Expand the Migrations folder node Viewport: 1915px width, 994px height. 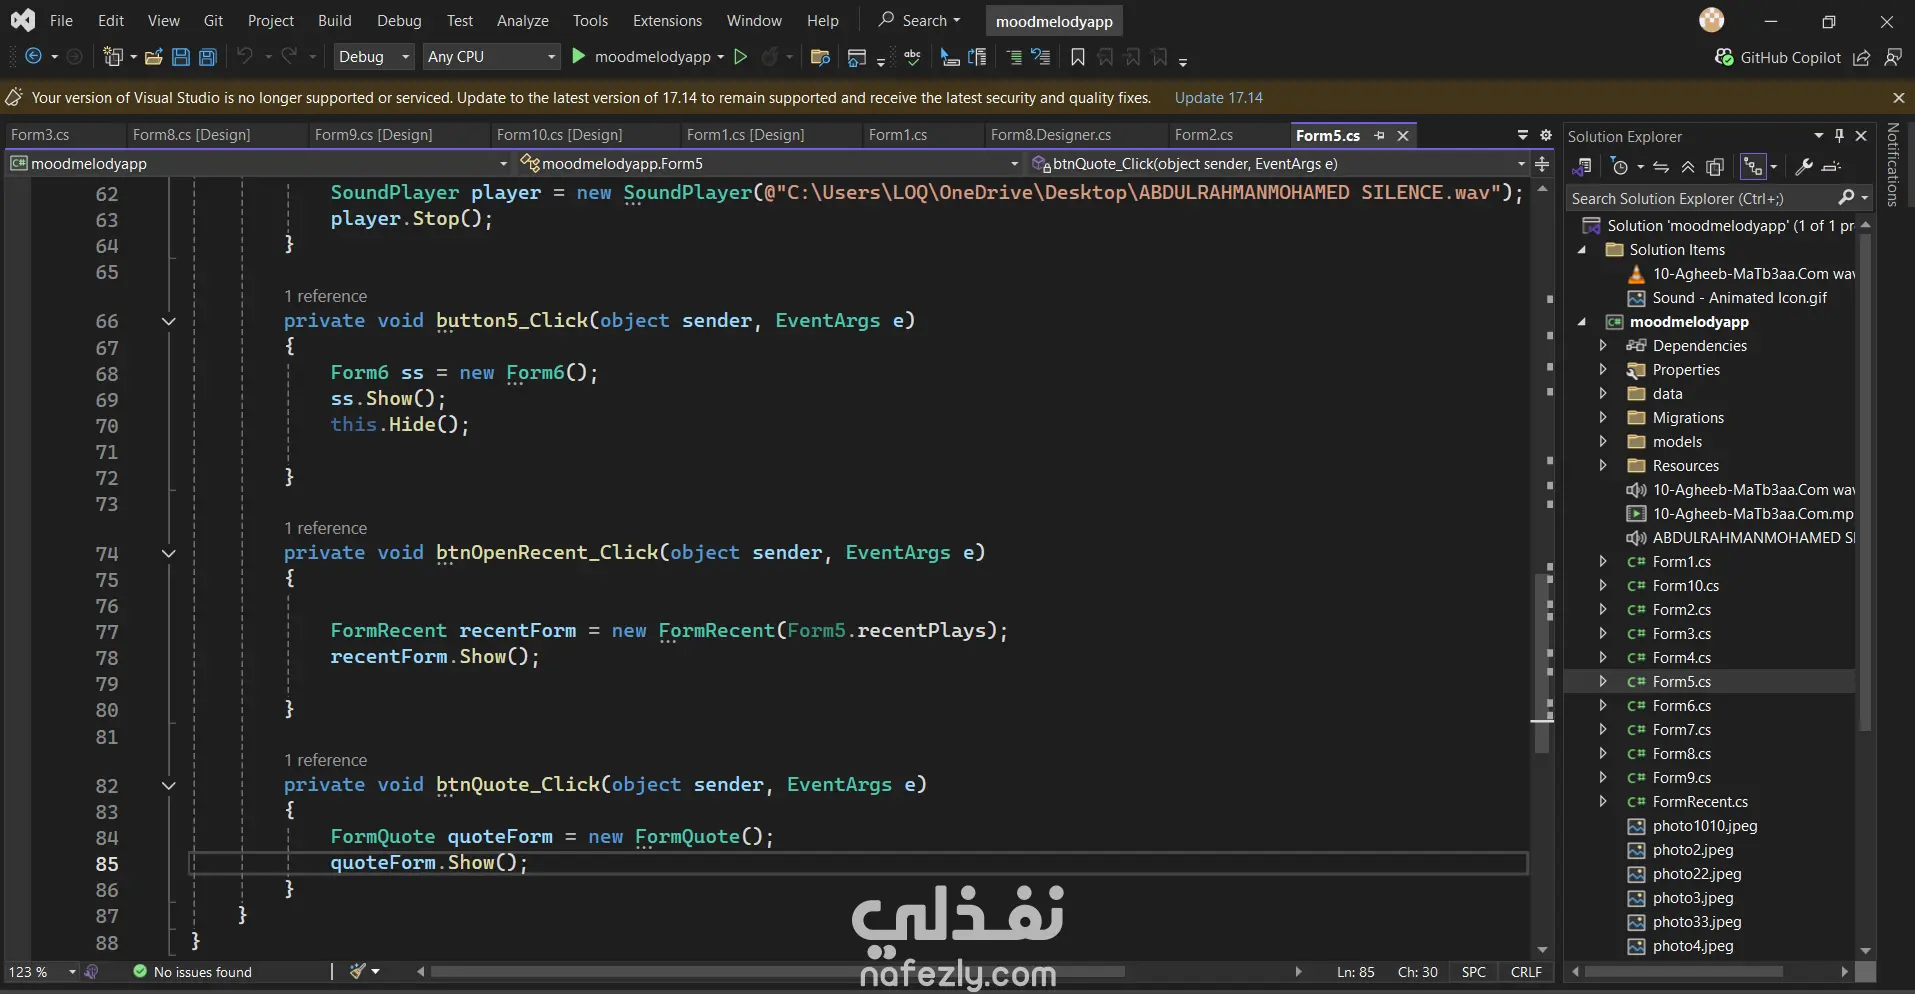pos(1603,418)
